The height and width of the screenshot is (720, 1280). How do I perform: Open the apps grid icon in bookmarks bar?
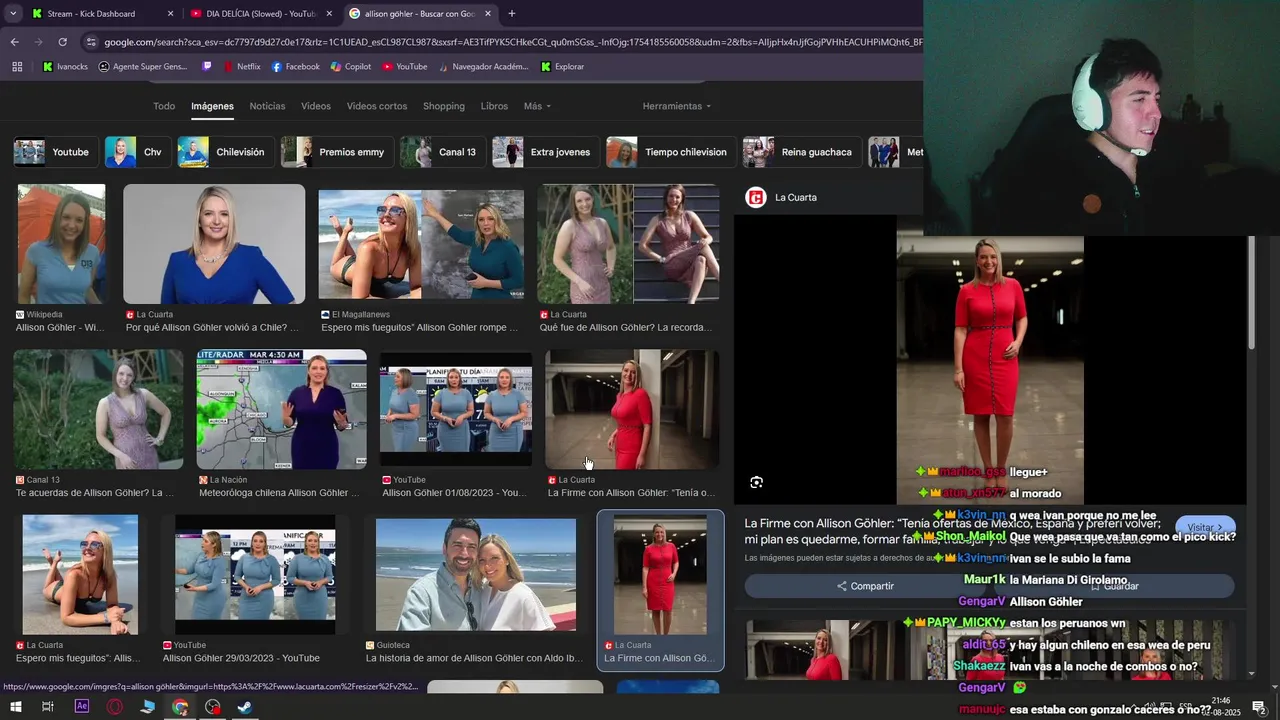point(17,67)
